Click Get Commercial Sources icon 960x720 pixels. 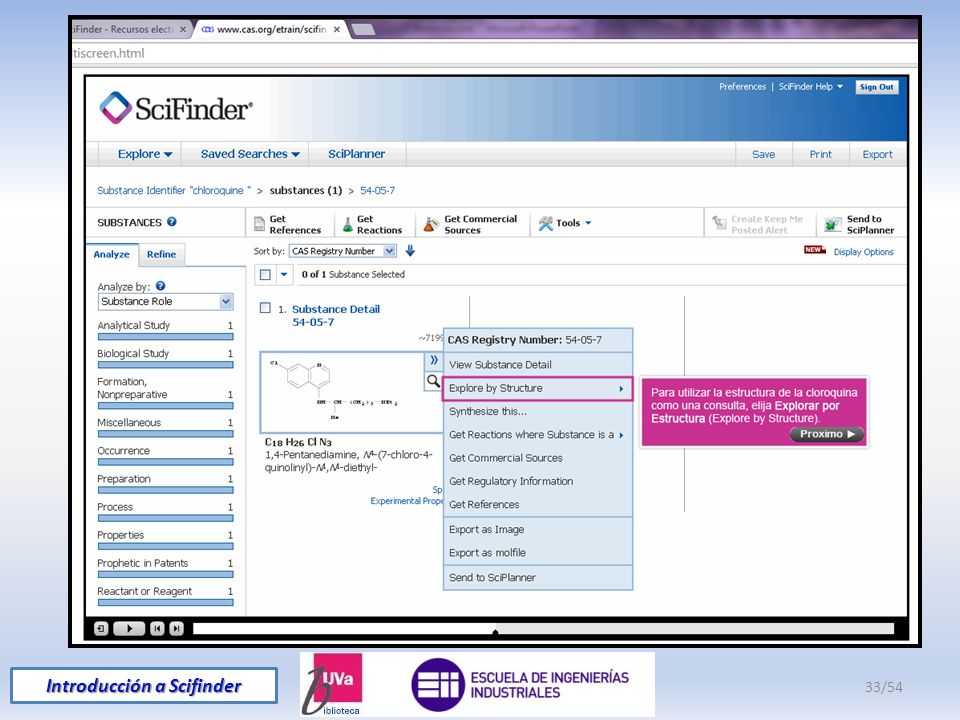pos(431,225)
